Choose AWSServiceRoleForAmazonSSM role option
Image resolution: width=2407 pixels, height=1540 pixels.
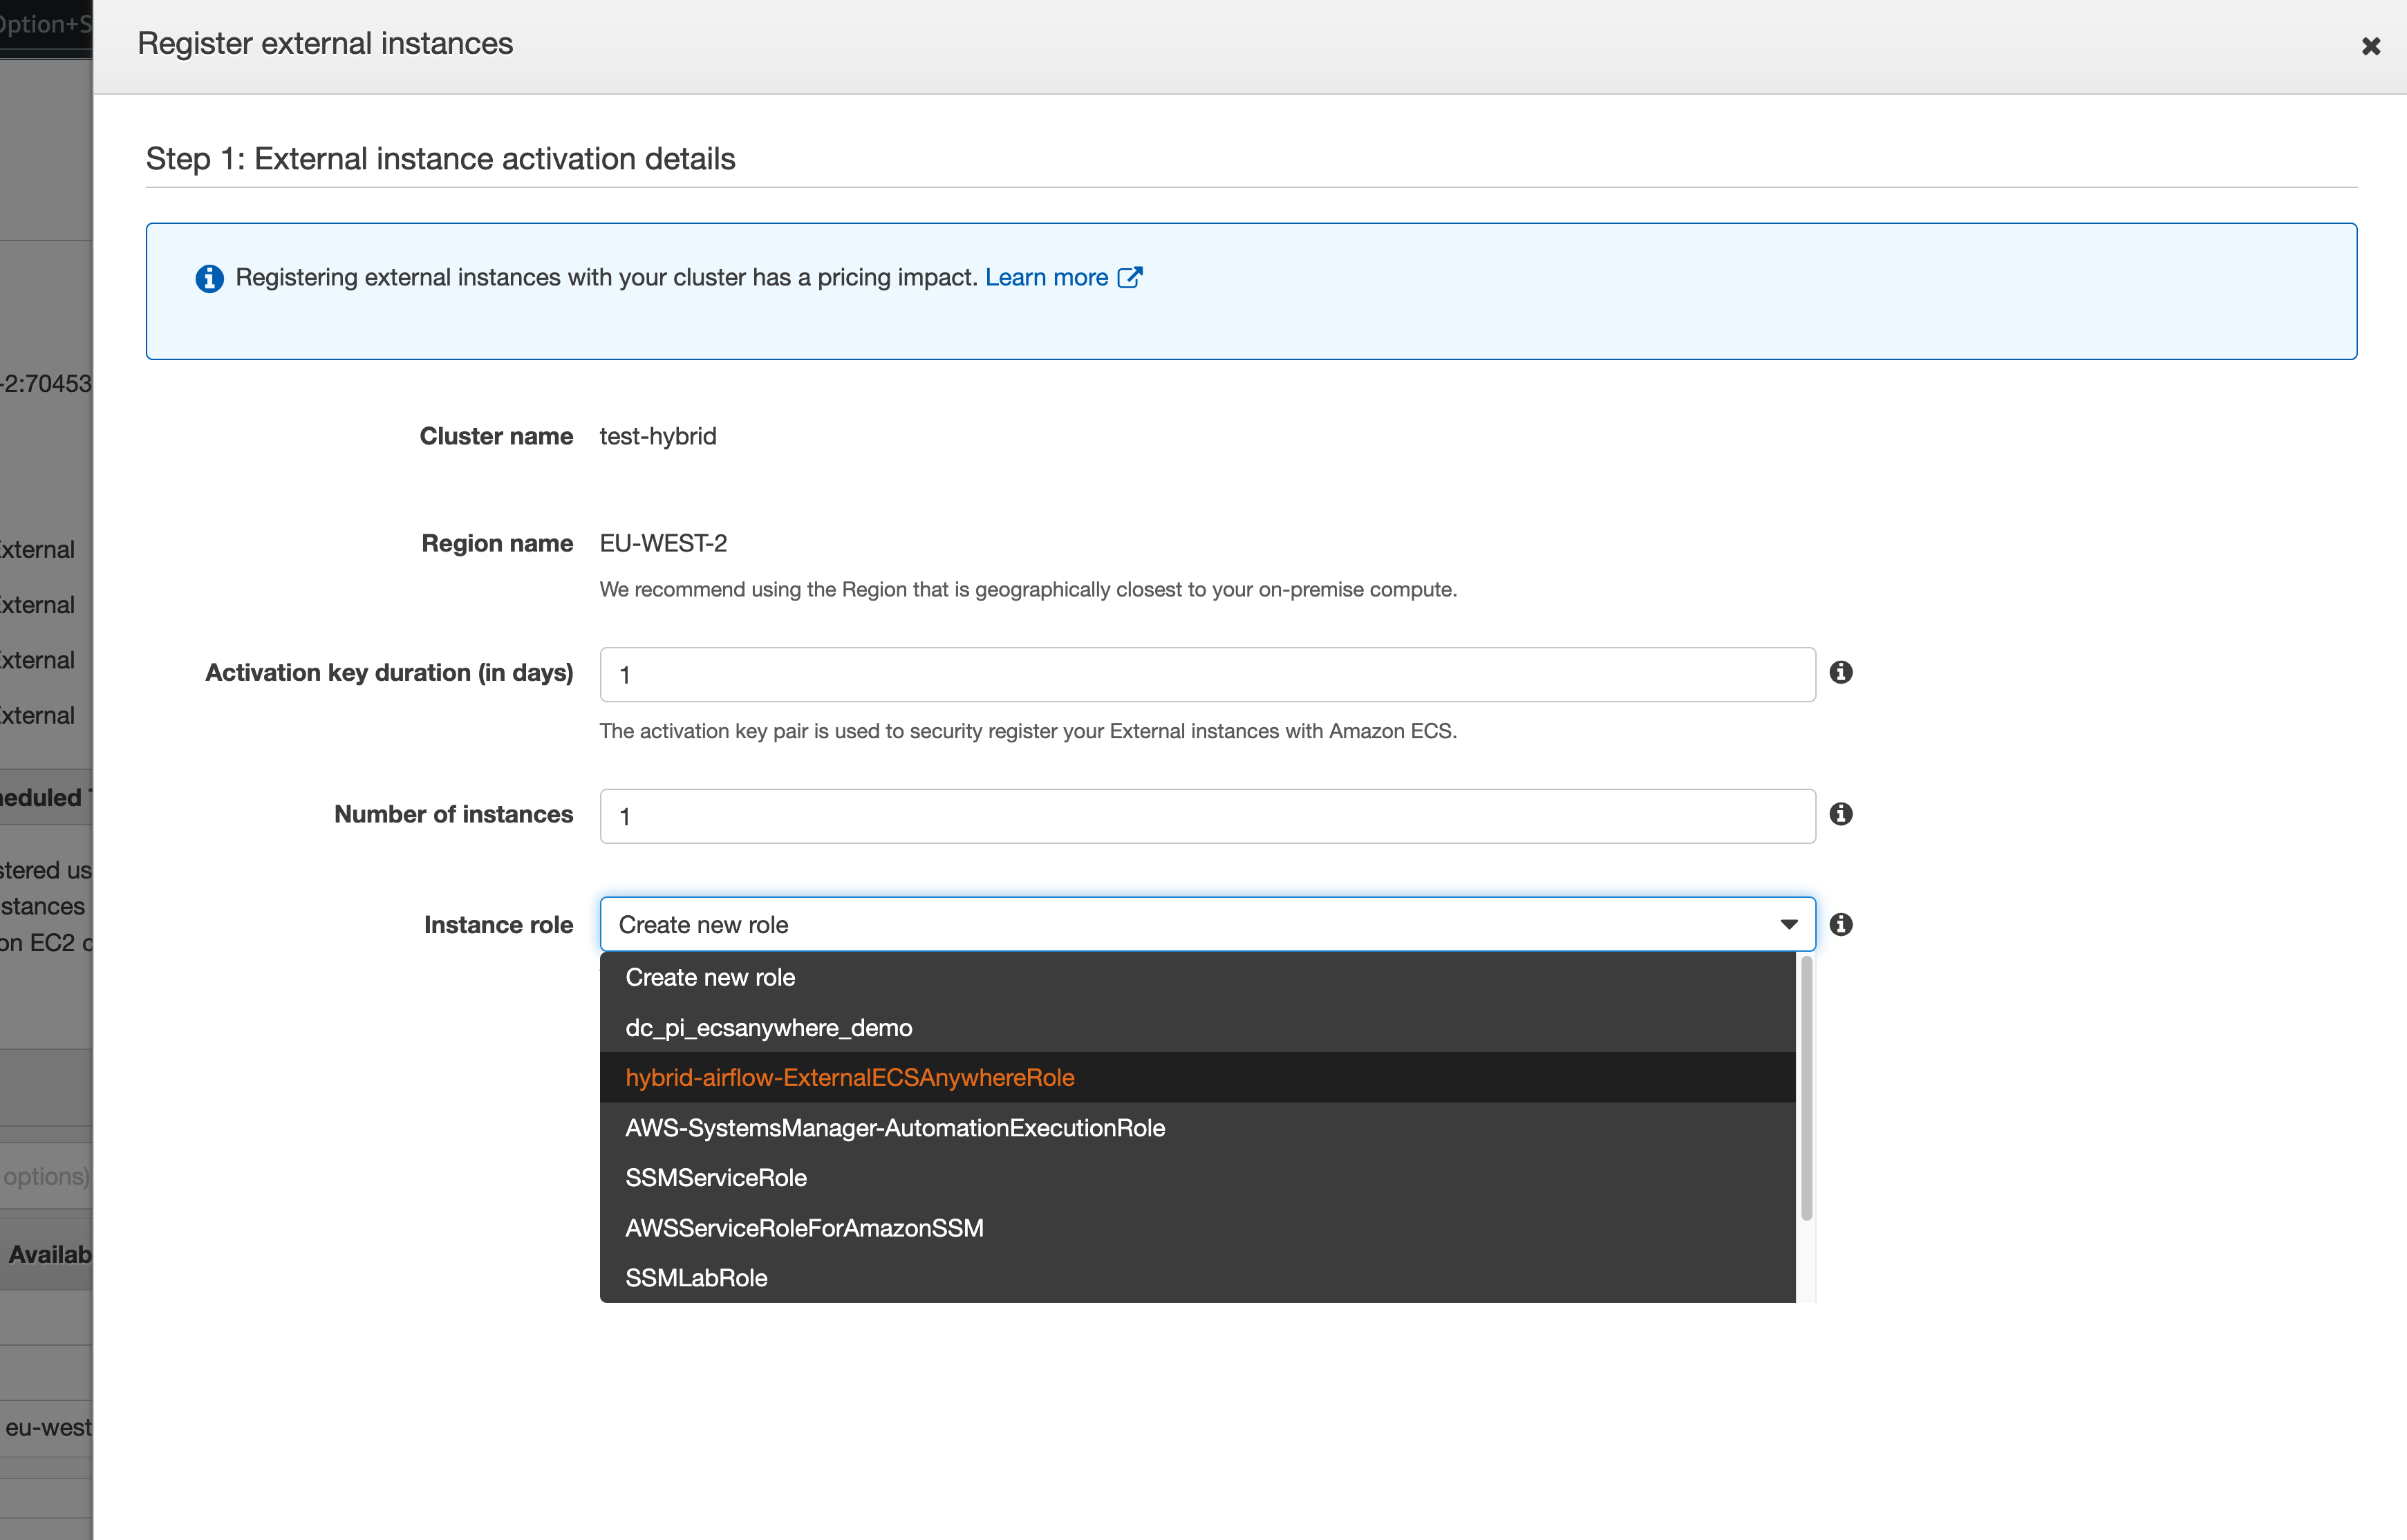tap(804, 1228)
